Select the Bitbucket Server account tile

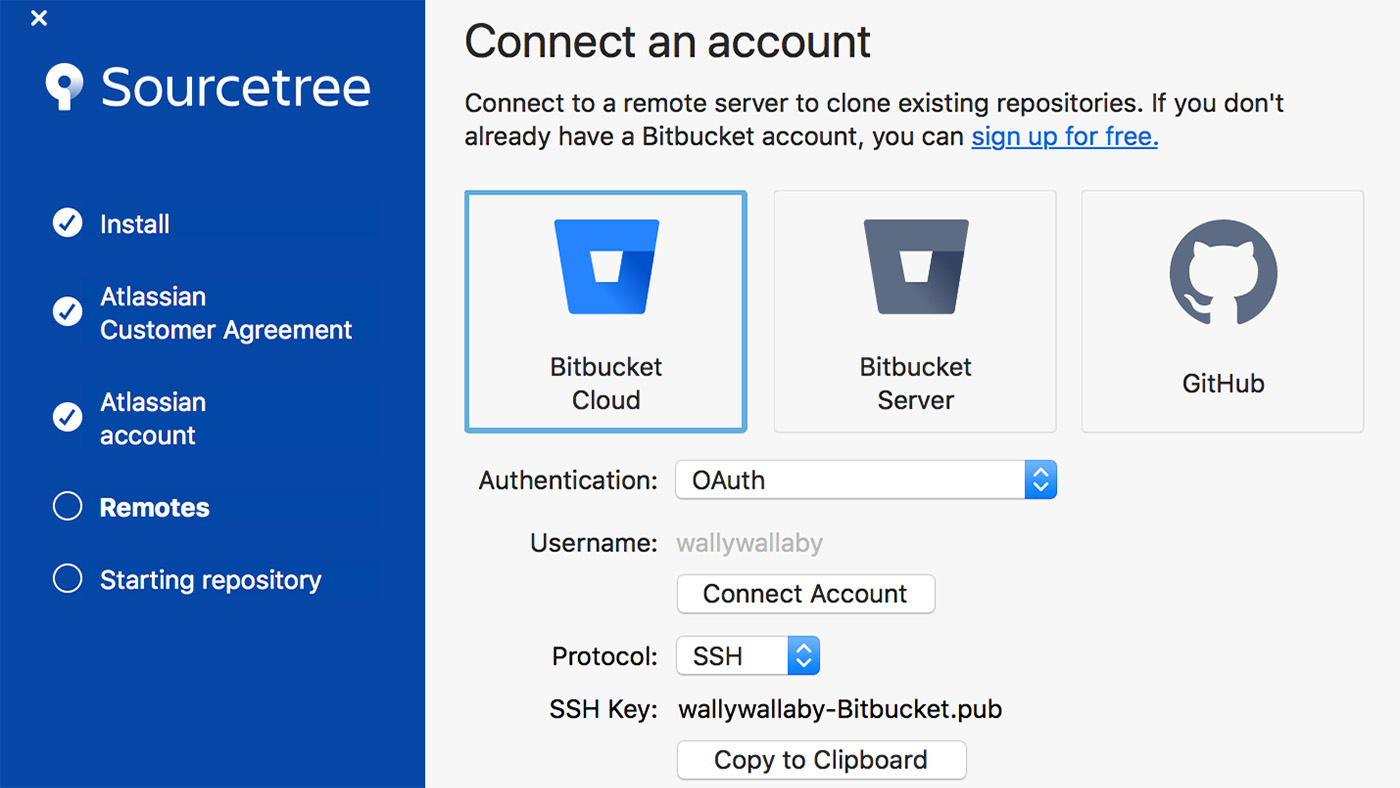tap(915, 312)
